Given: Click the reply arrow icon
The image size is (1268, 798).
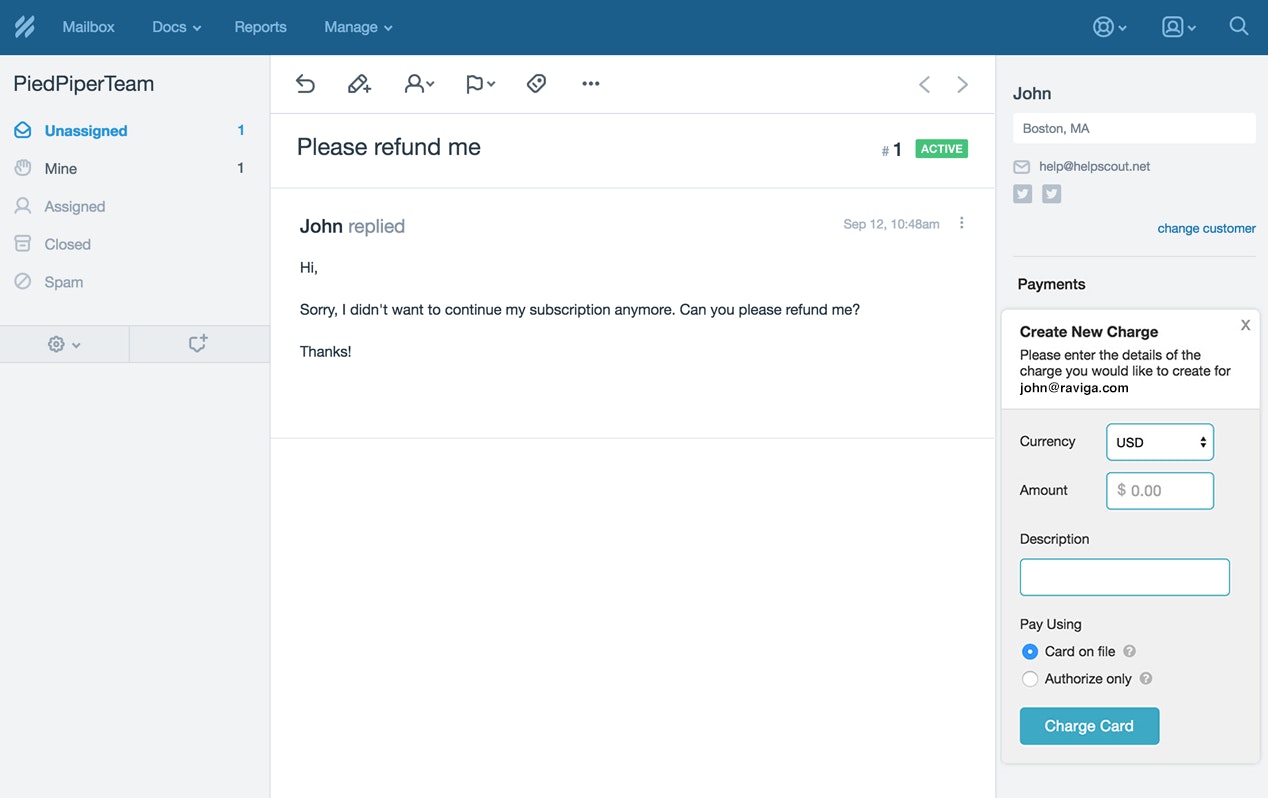Looking at the screenshot, I should click(x=306, y=84).
